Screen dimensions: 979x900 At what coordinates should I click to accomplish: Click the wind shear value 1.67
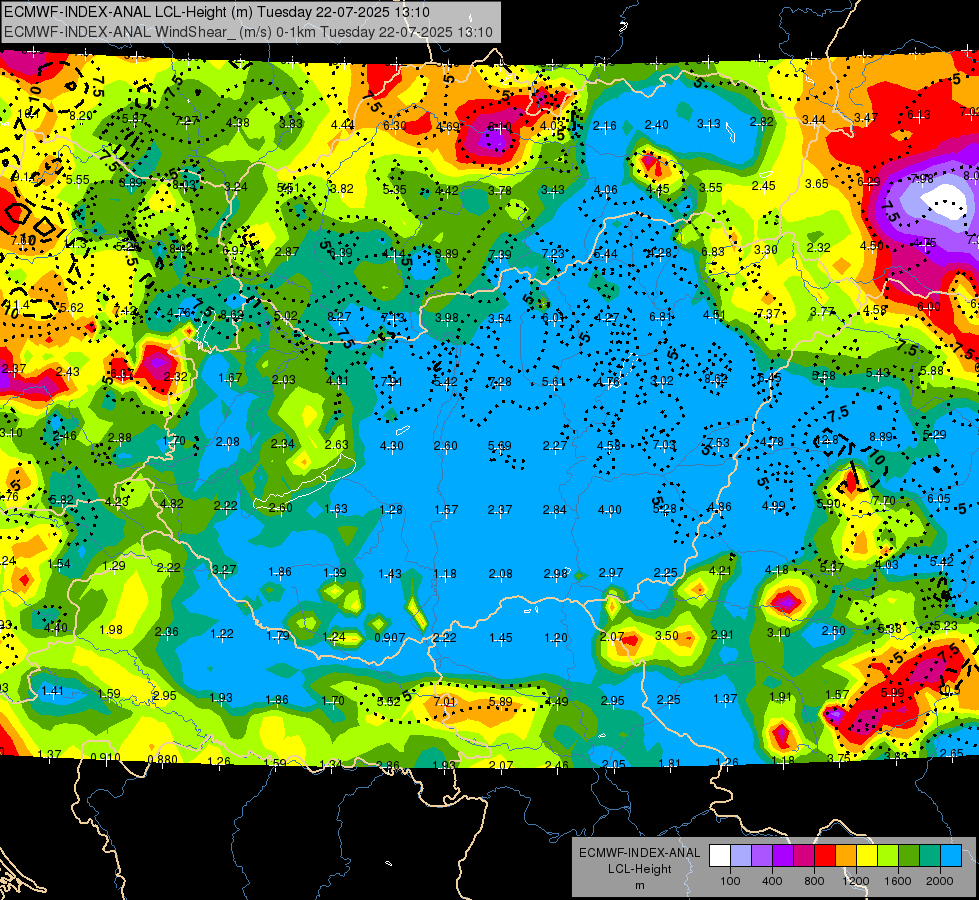230,378
